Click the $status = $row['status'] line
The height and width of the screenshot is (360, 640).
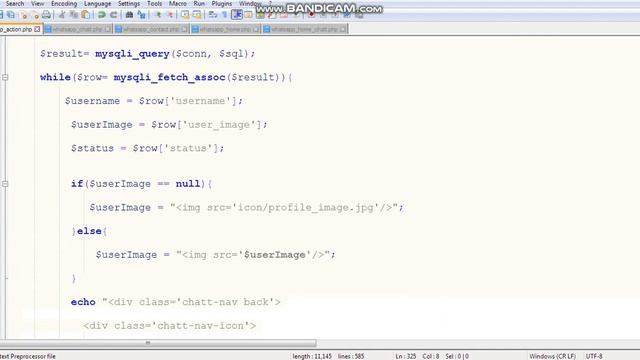click(x=147, y=148)
